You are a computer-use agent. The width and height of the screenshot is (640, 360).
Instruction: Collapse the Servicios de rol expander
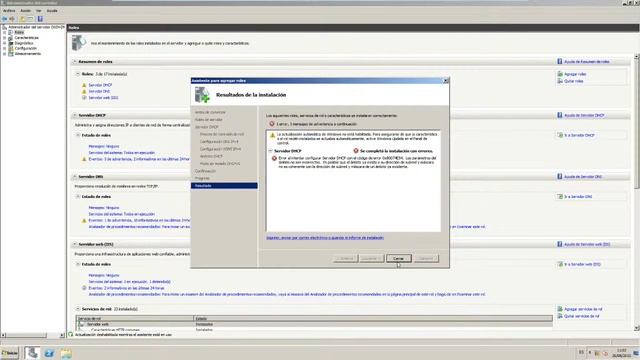click(78, 309)
